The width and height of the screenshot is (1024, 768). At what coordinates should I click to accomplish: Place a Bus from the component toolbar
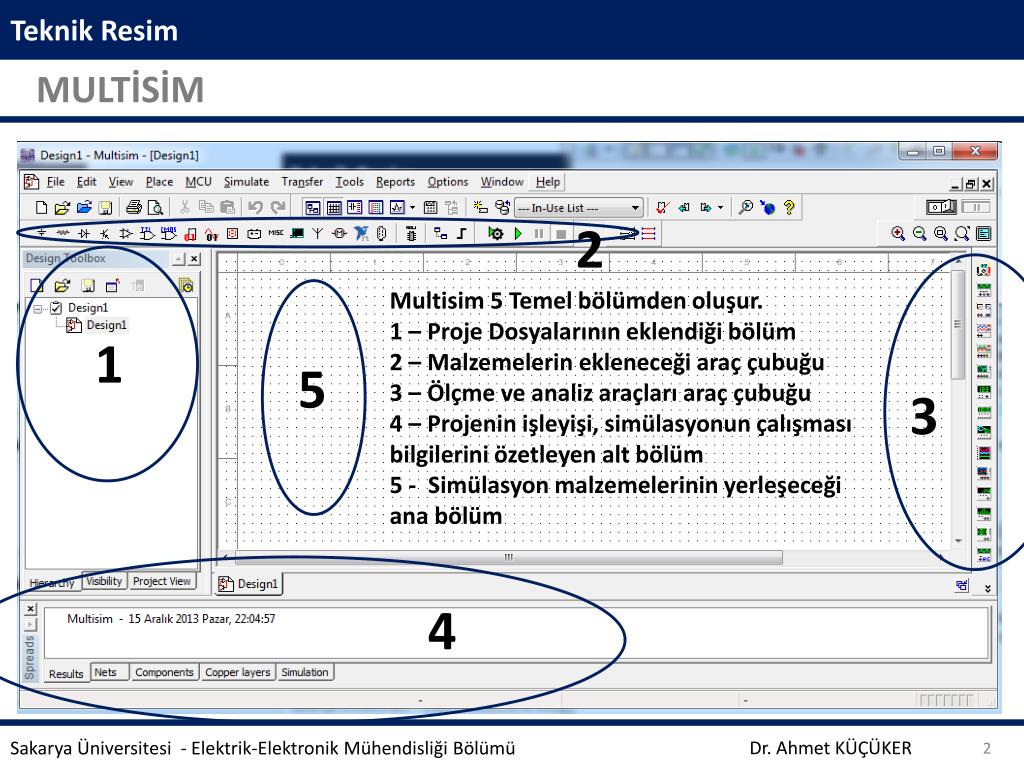(462, 233)
